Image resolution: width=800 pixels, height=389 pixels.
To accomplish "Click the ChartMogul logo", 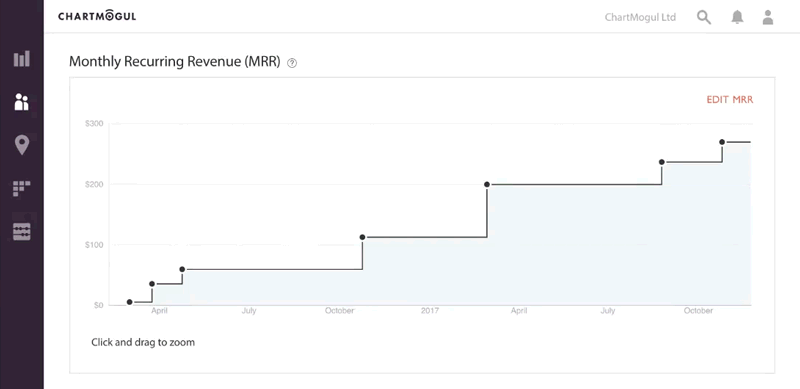I will click(97, 16).
